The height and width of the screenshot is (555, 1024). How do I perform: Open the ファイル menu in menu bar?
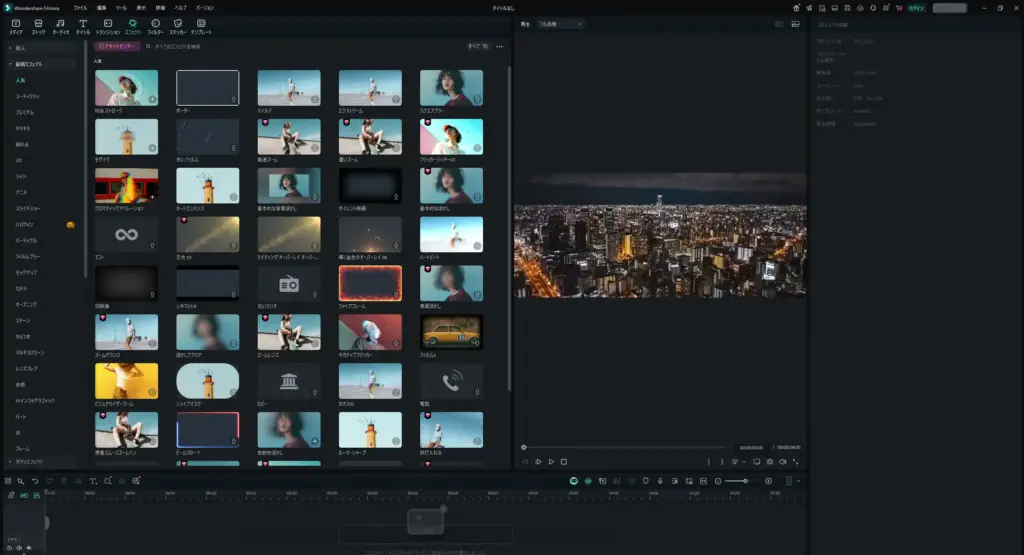point(80,7)
